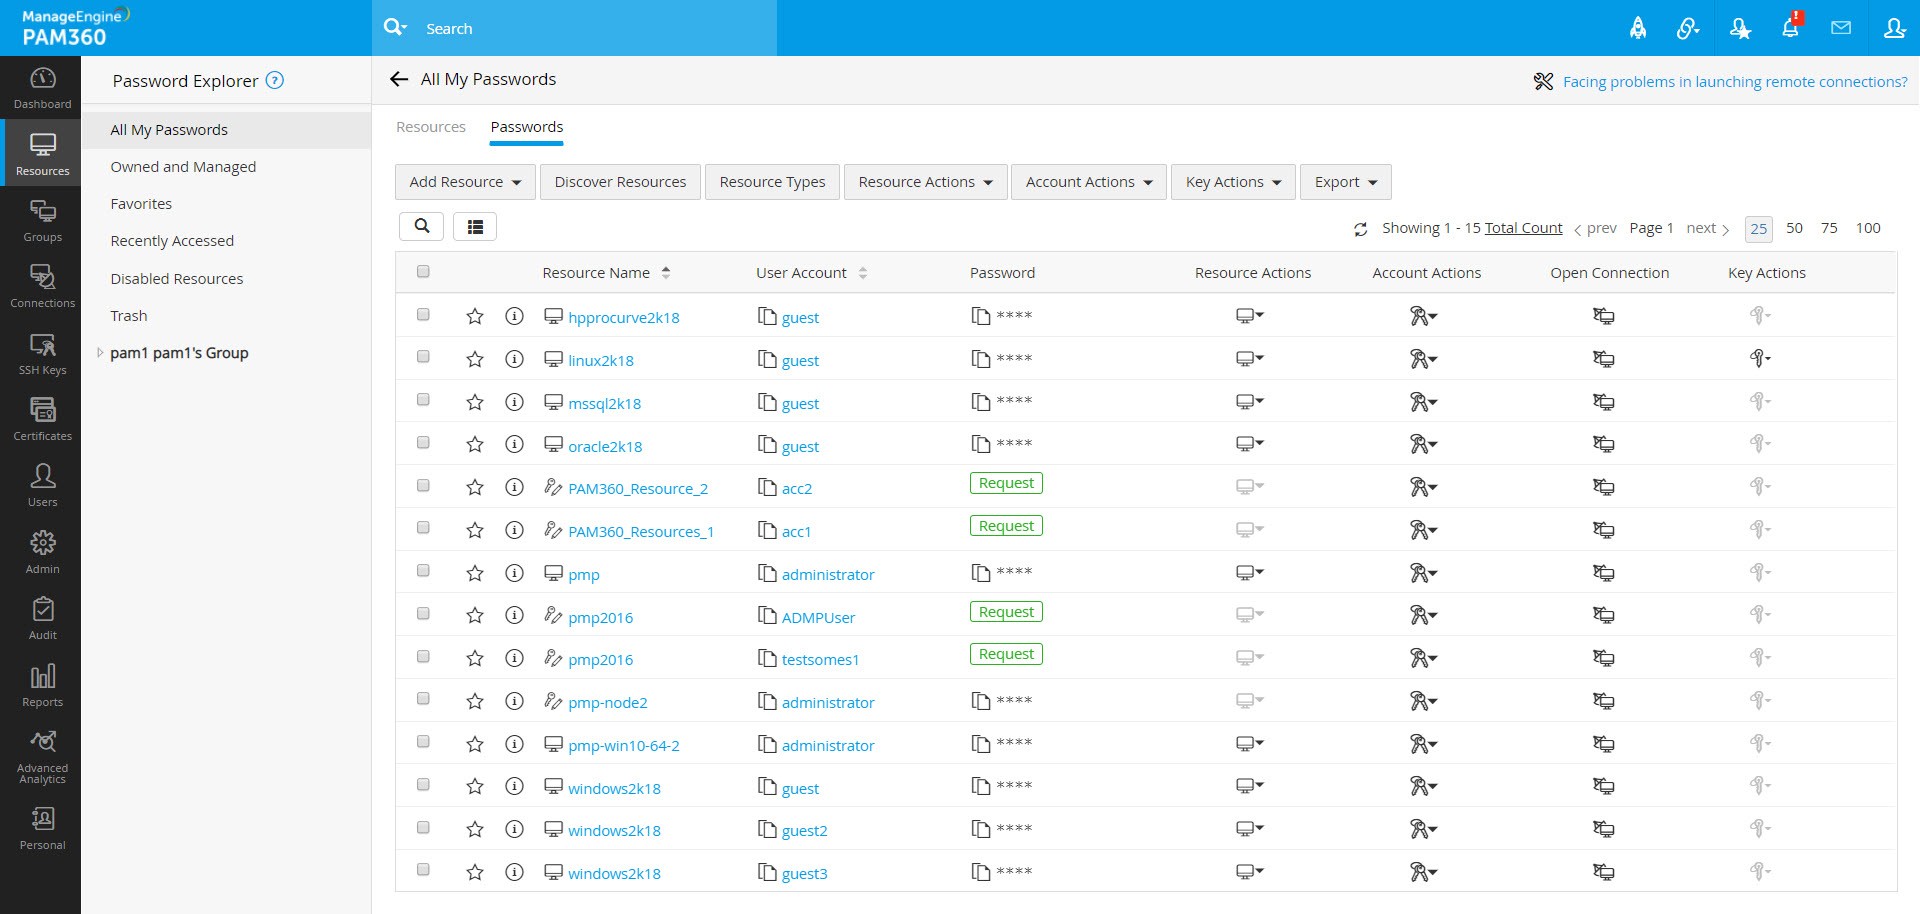The width and height of the screenshot is (1920, 914).
Task: Open the Add Resource dropdown
Action: (465, 182)
